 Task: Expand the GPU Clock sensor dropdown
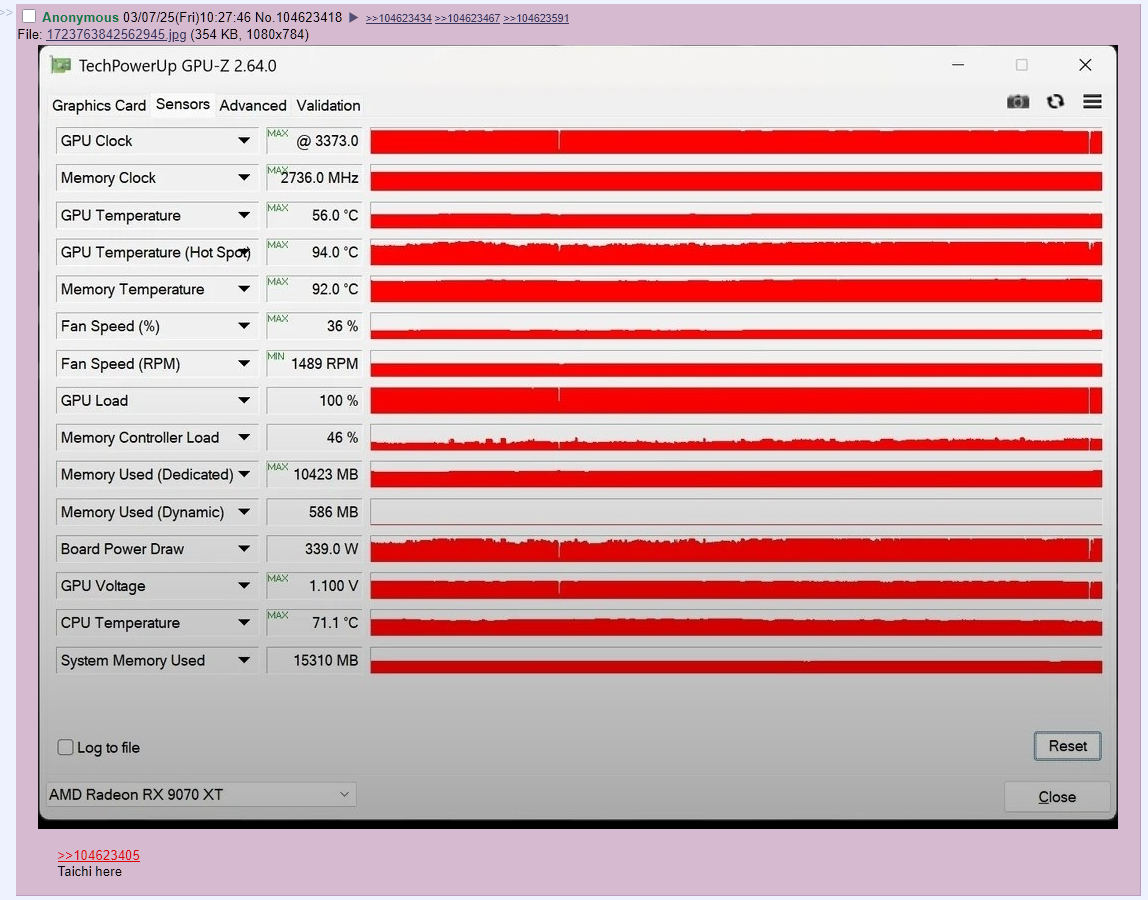point(244,141)
